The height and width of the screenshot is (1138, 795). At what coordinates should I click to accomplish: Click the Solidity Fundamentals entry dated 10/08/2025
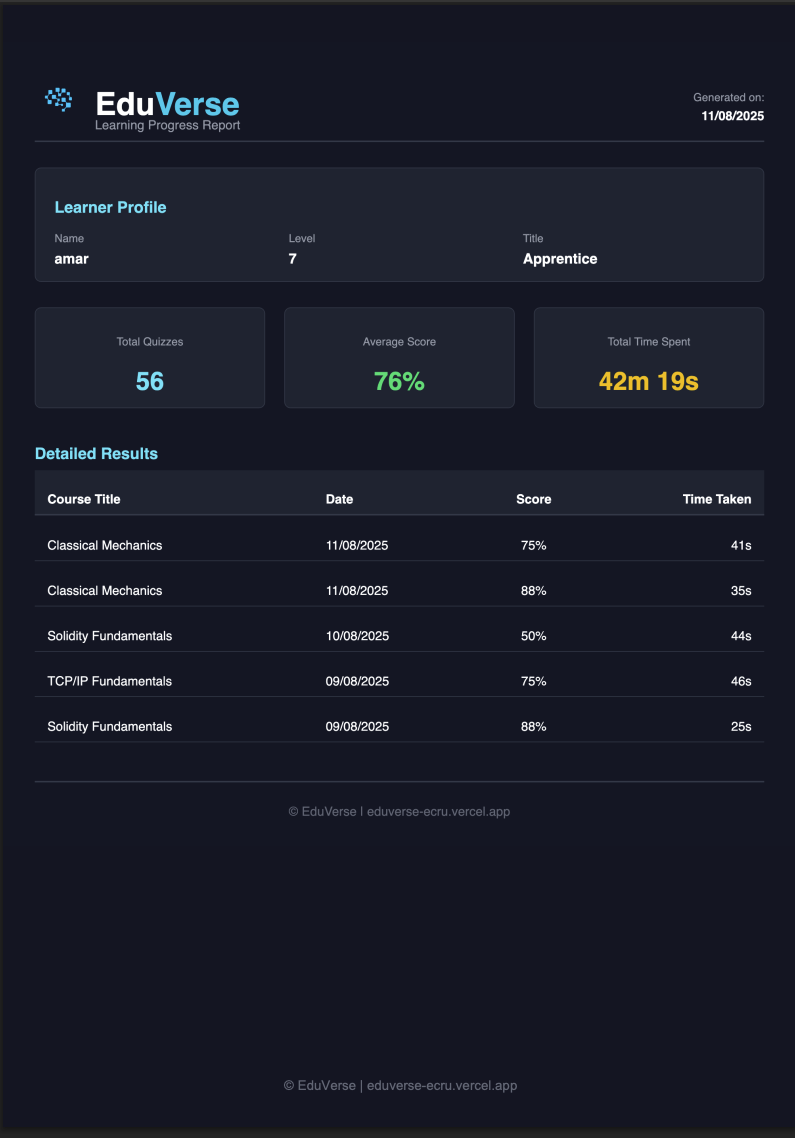pos(109,636)
